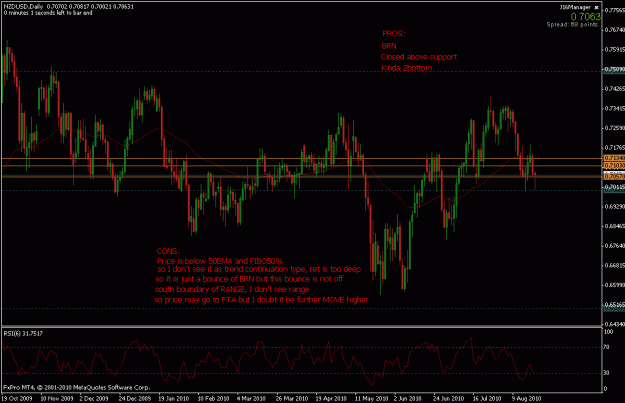Click the 'PROS:' annotation heading

pyautogui.click(x=394, y=34)
